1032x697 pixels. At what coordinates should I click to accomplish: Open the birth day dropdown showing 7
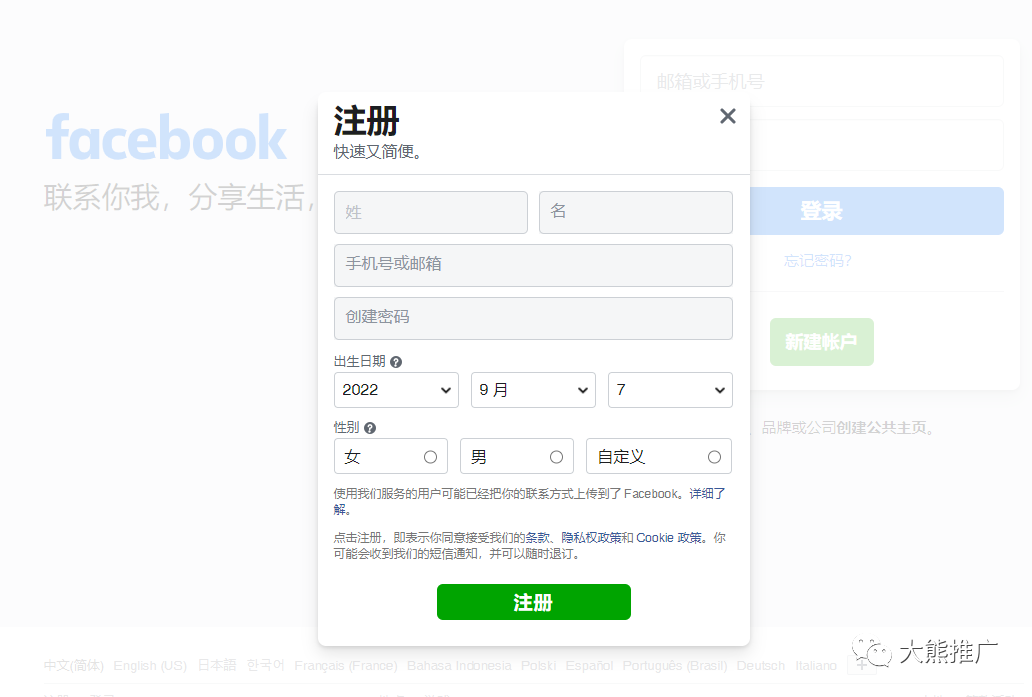(670, 390)
